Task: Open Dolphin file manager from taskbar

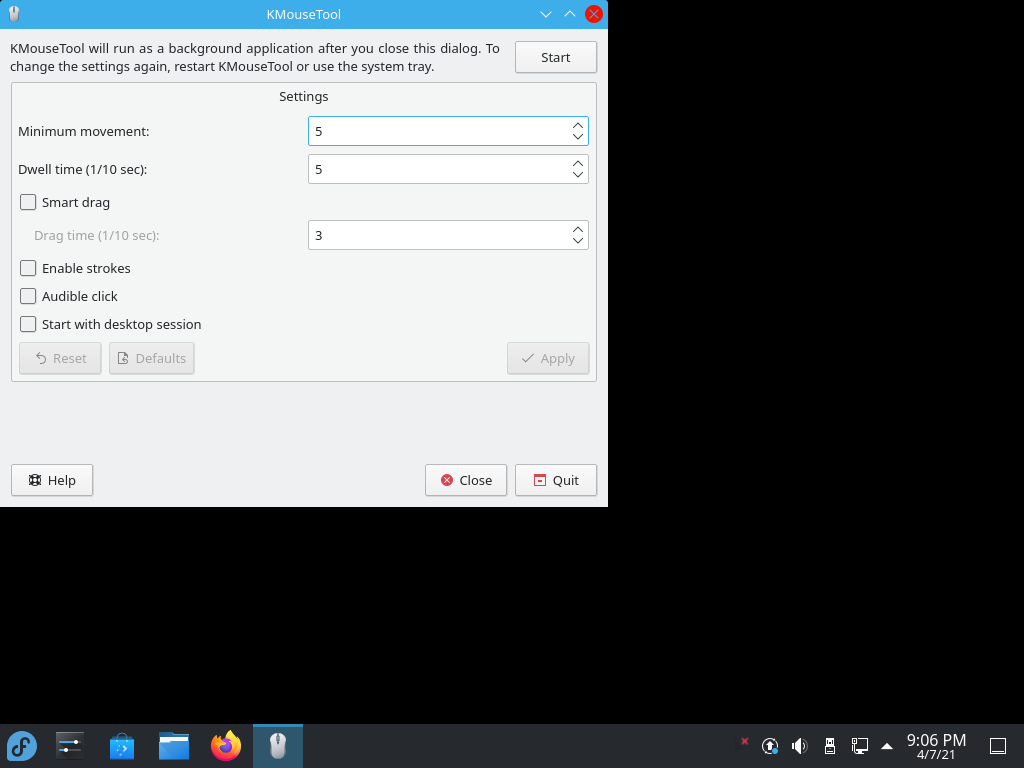Action: click(174, 746)
